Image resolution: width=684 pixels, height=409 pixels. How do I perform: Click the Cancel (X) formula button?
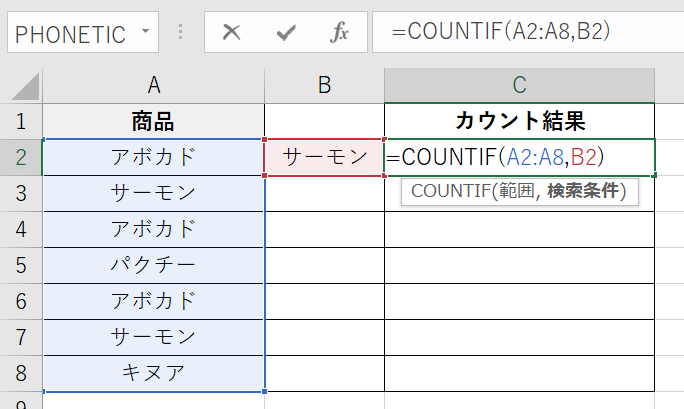pyautogui.click(x=232, y=32)
